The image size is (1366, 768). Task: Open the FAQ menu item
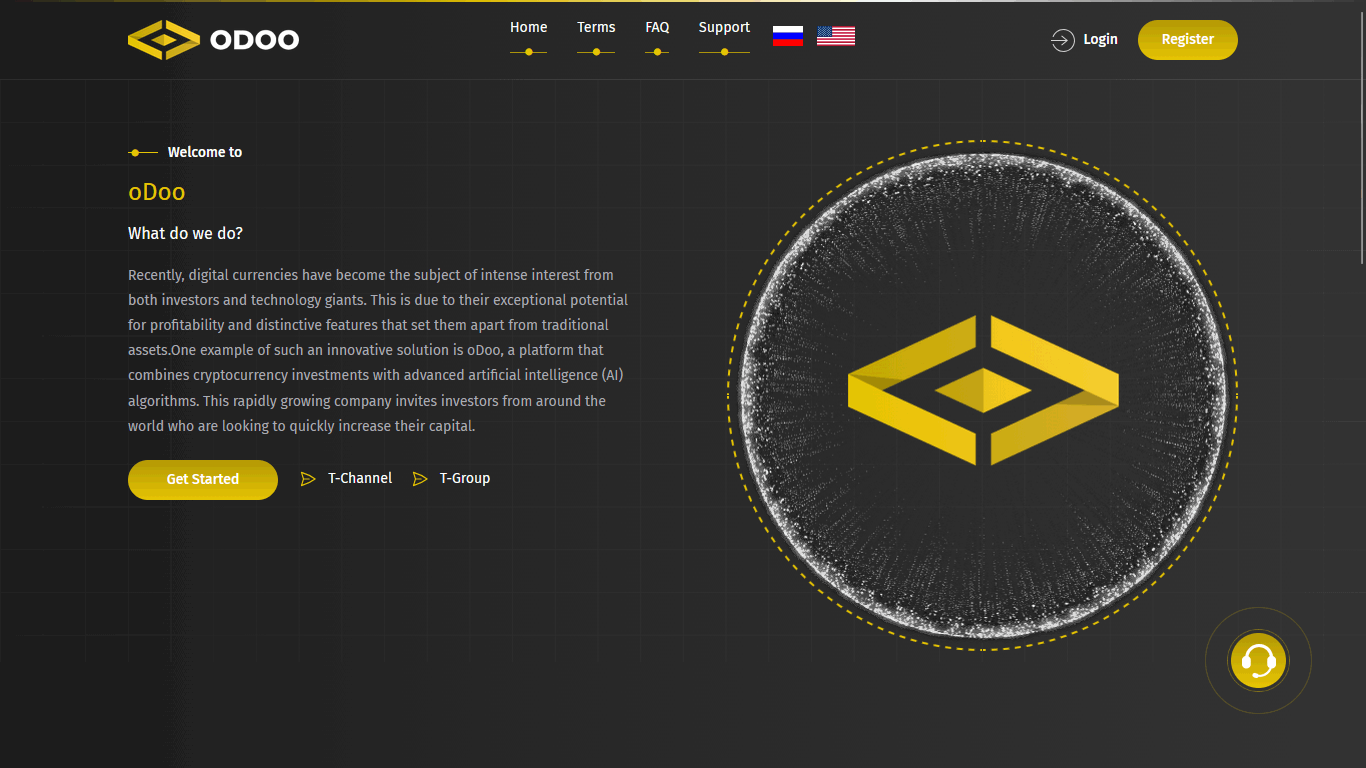coord(657,28)
